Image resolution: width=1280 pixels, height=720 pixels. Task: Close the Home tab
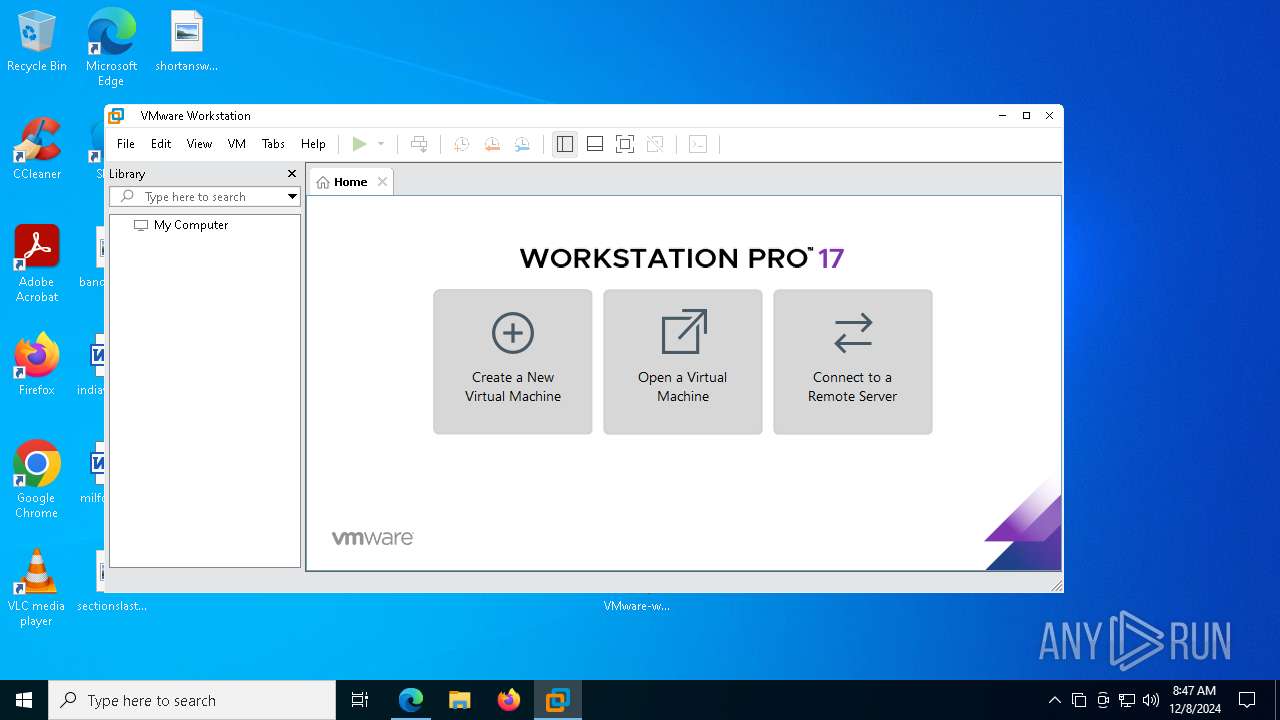[382, 182]
